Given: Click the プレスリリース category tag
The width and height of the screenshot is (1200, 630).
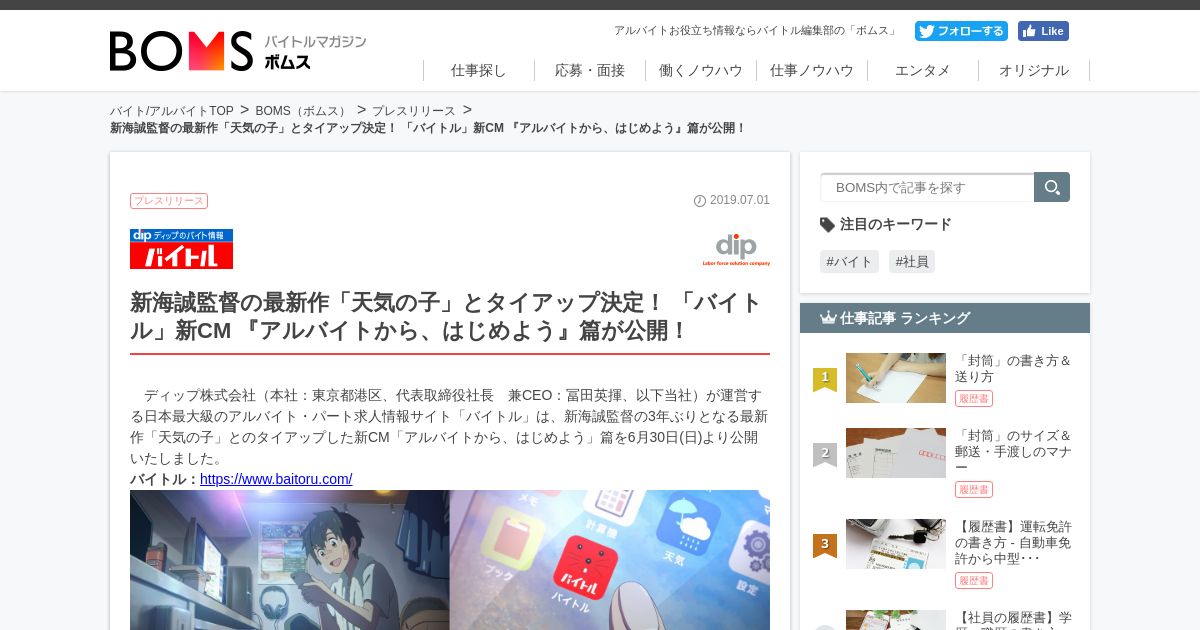Looking at the screenshot, I should coord(169,201).
